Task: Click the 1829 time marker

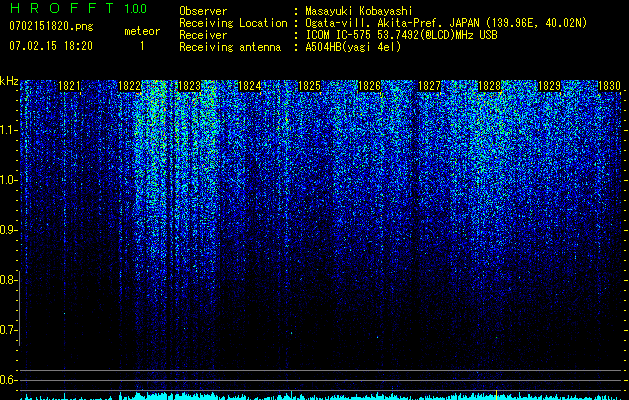Action: pos(550,86)
